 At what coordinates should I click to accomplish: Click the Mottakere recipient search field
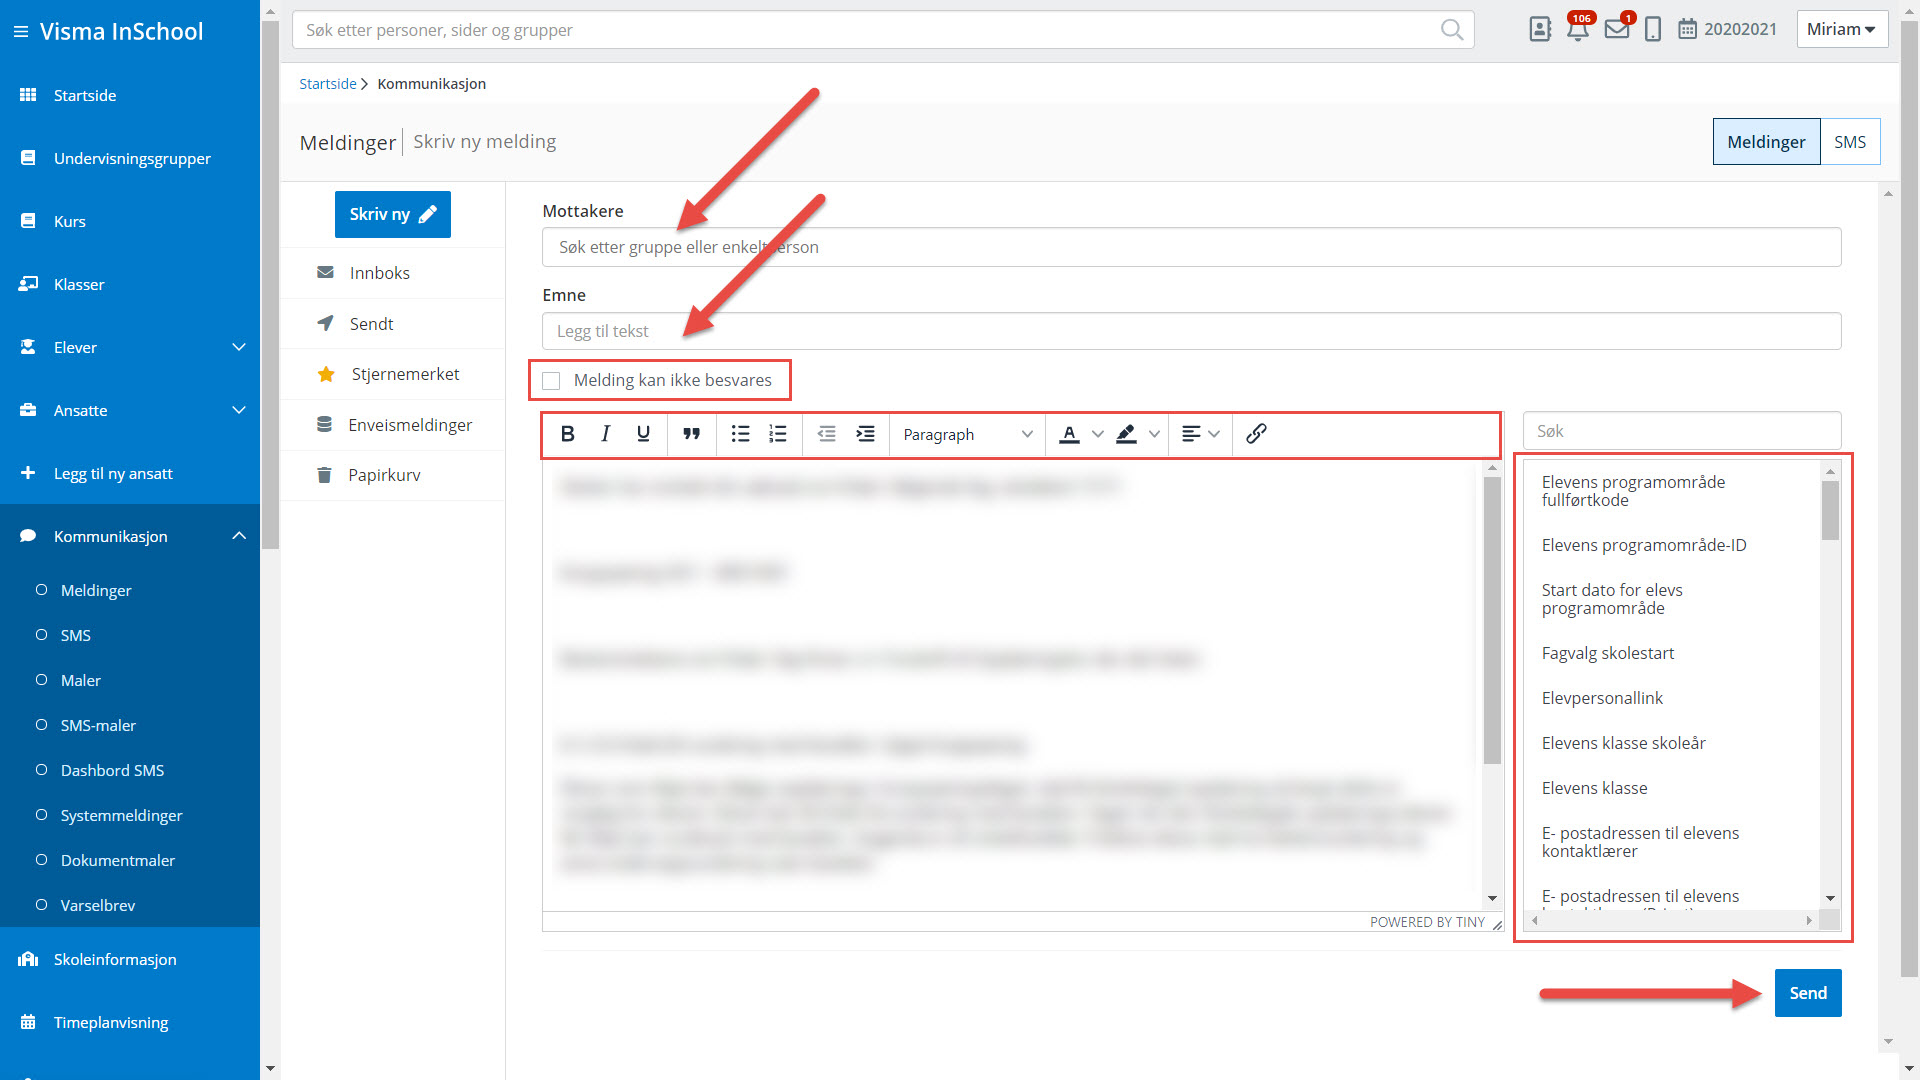(1190, 247)
